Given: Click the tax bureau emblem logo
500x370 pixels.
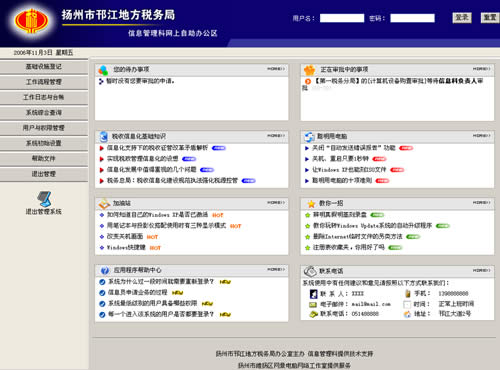Looking at the screenshot, I should (x=32, y=21).
